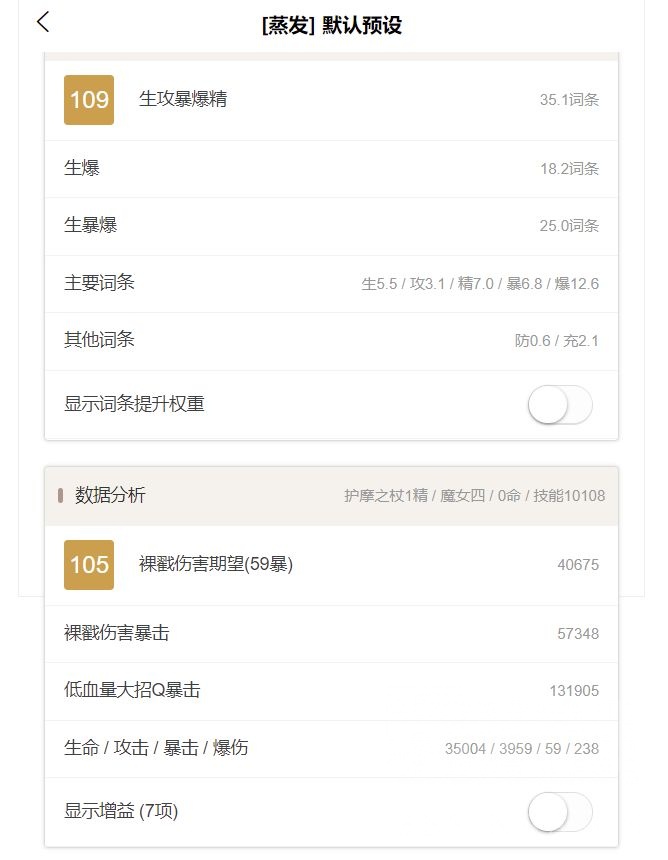Click the gold 109 score badge

pyautogui.click(x=89, y=100)
